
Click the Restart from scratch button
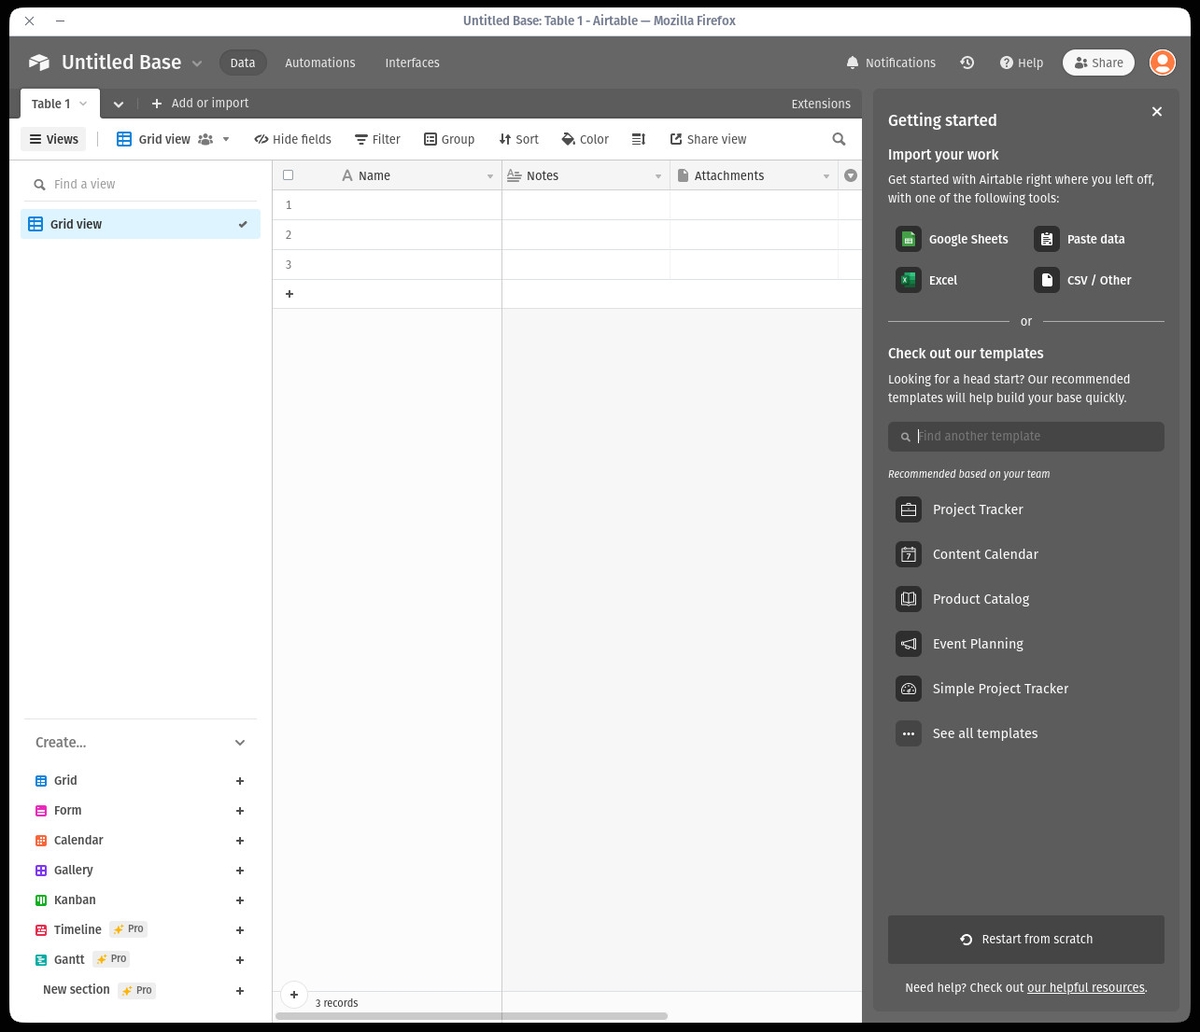point(1025,939)
